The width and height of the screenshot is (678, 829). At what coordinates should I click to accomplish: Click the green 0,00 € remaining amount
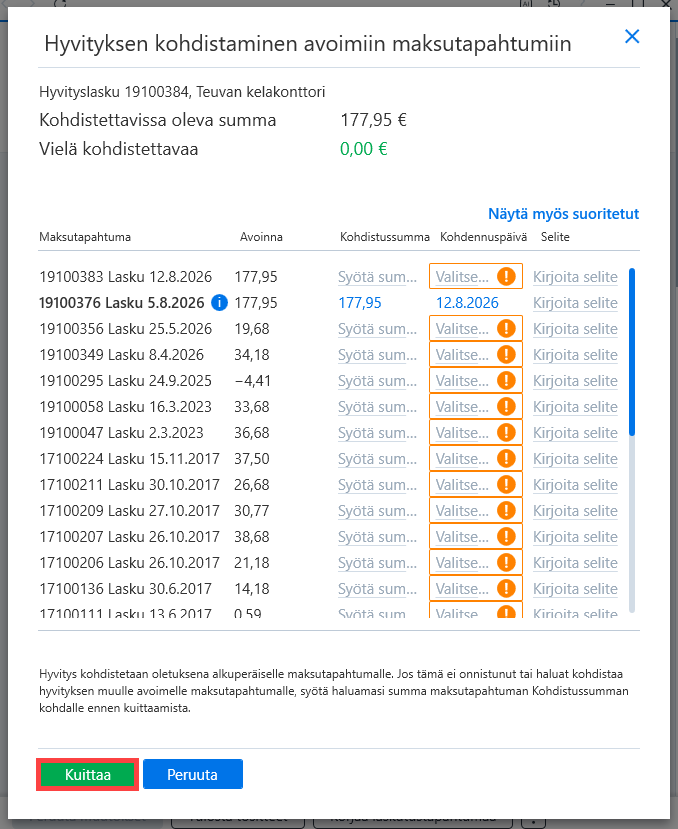point(364,149)
